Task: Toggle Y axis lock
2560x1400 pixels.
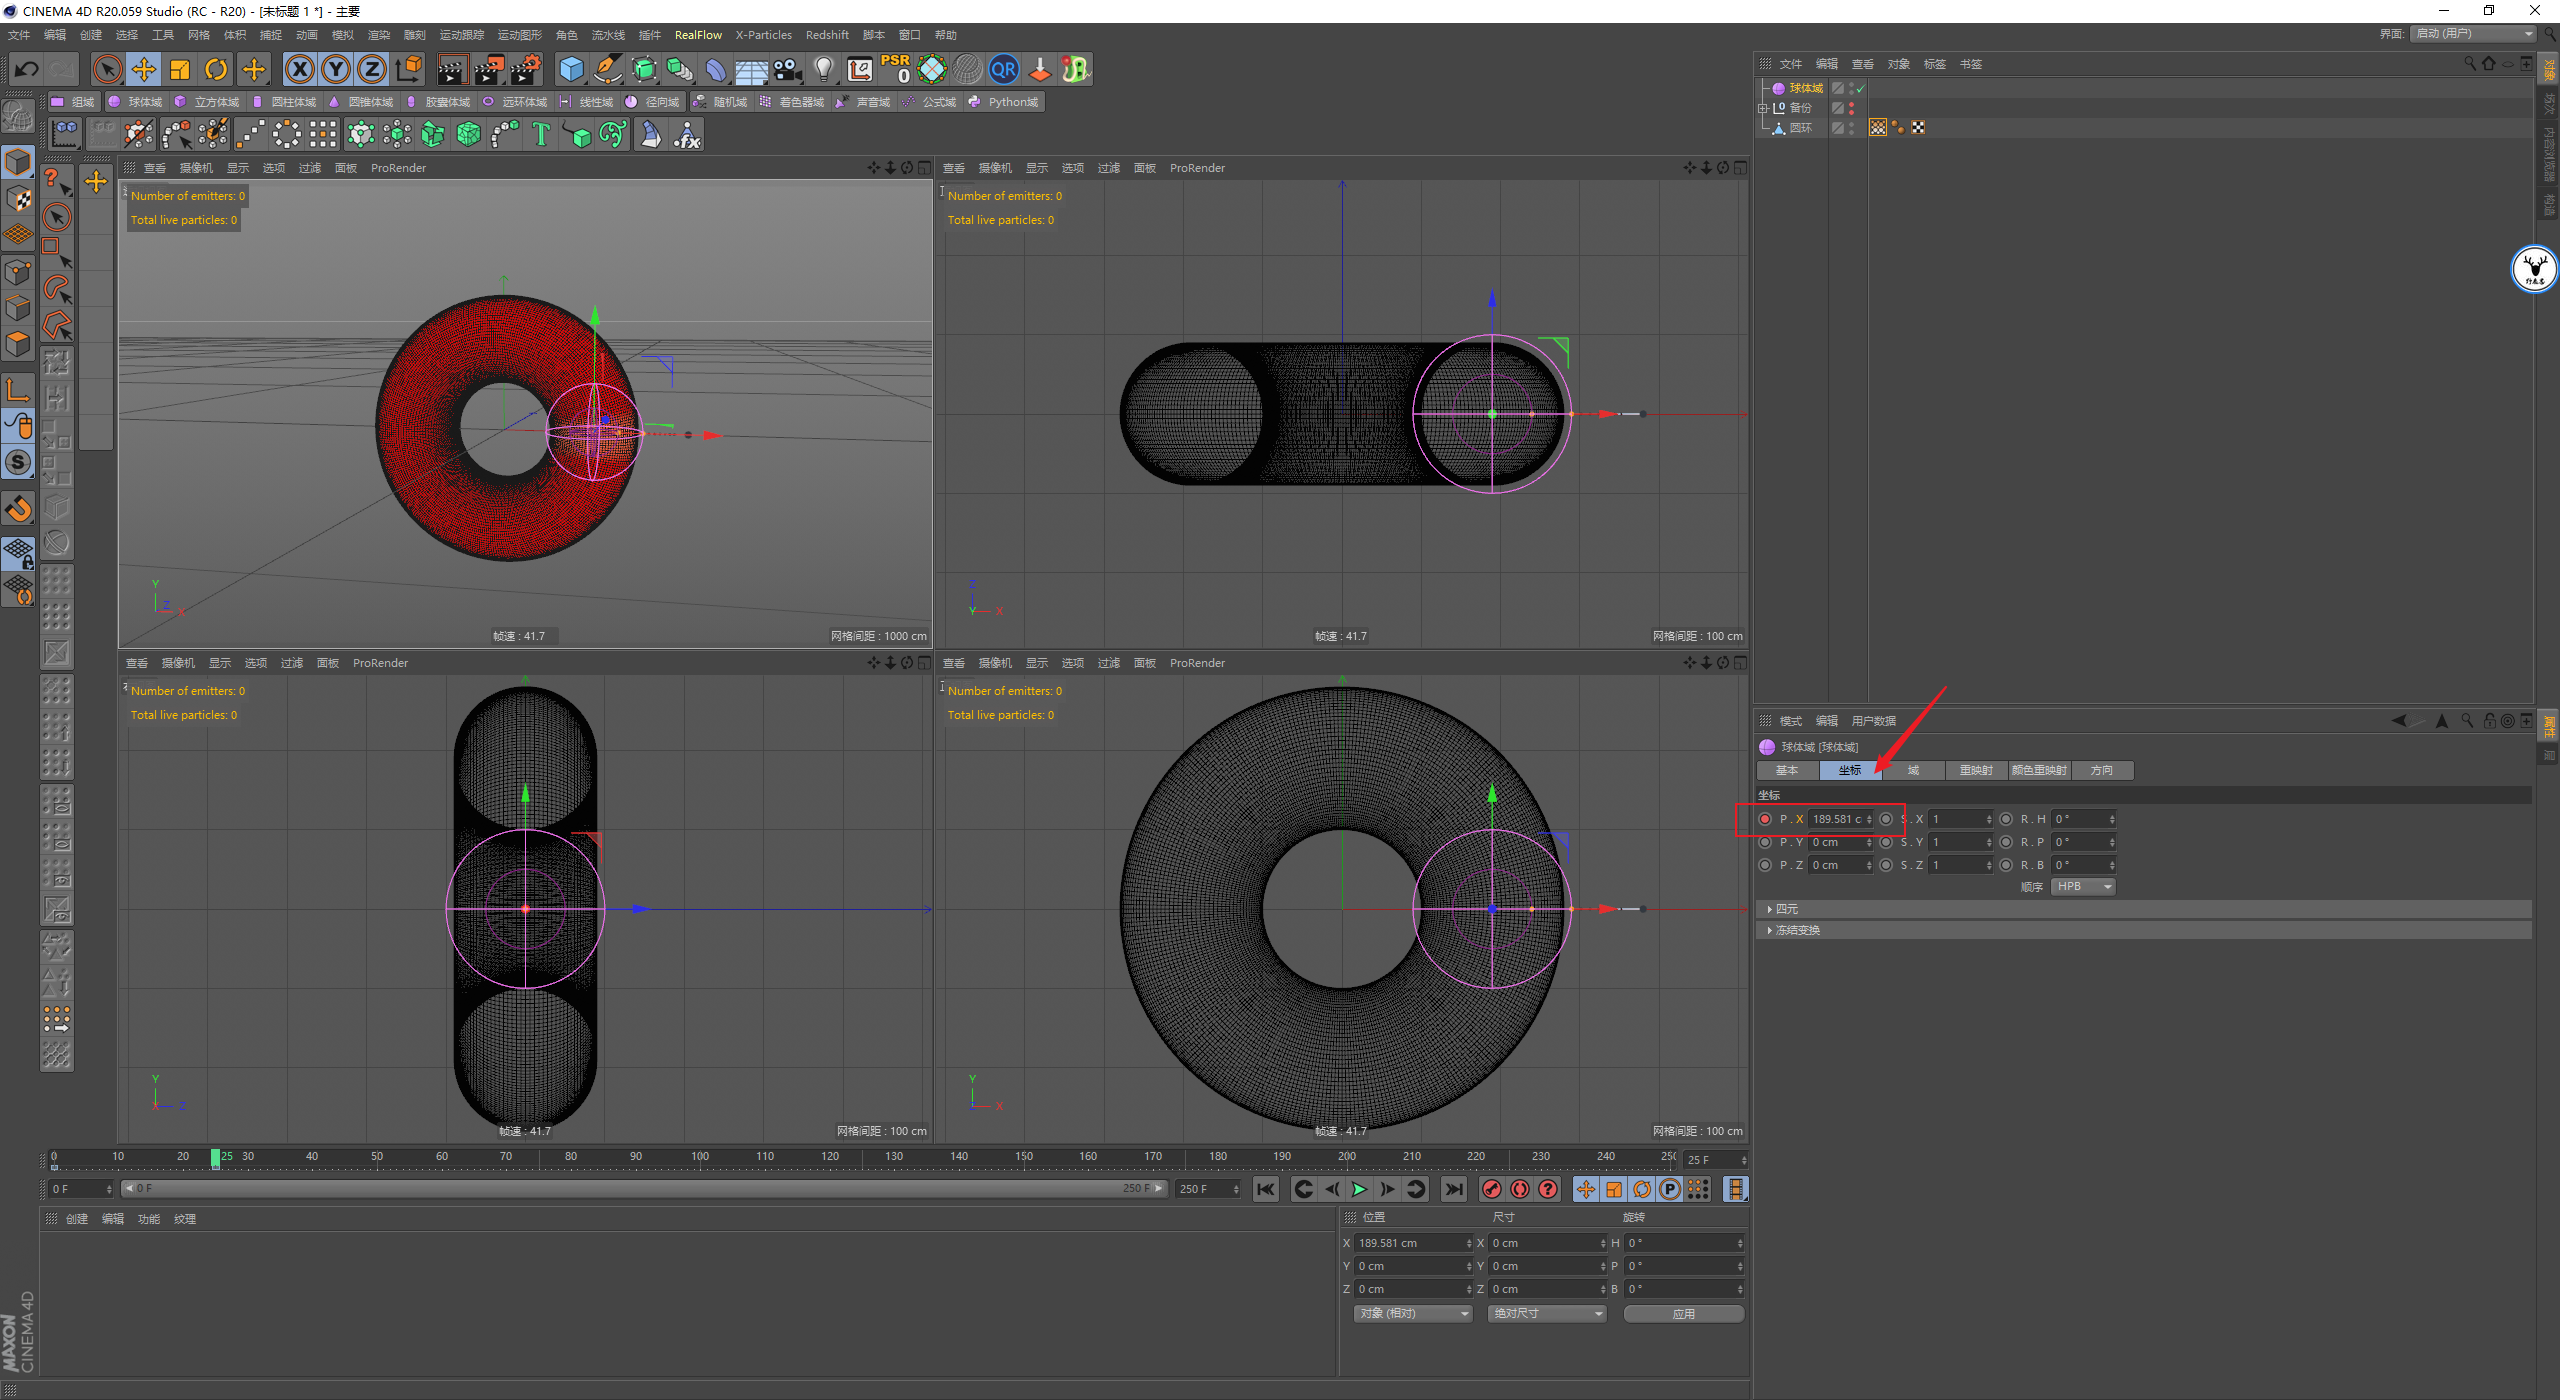Action: click(336, 69)
